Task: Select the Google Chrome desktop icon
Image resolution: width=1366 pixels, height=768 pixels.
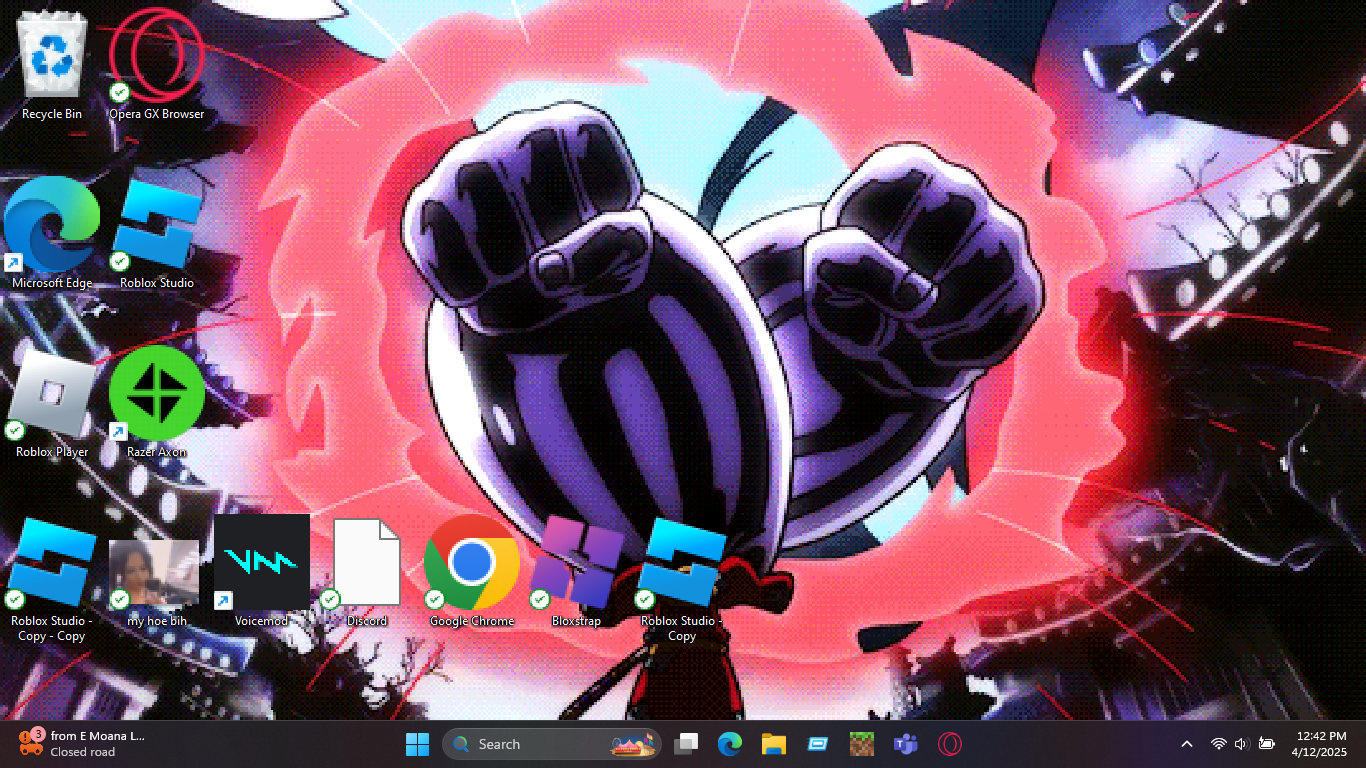Action: 472,572
